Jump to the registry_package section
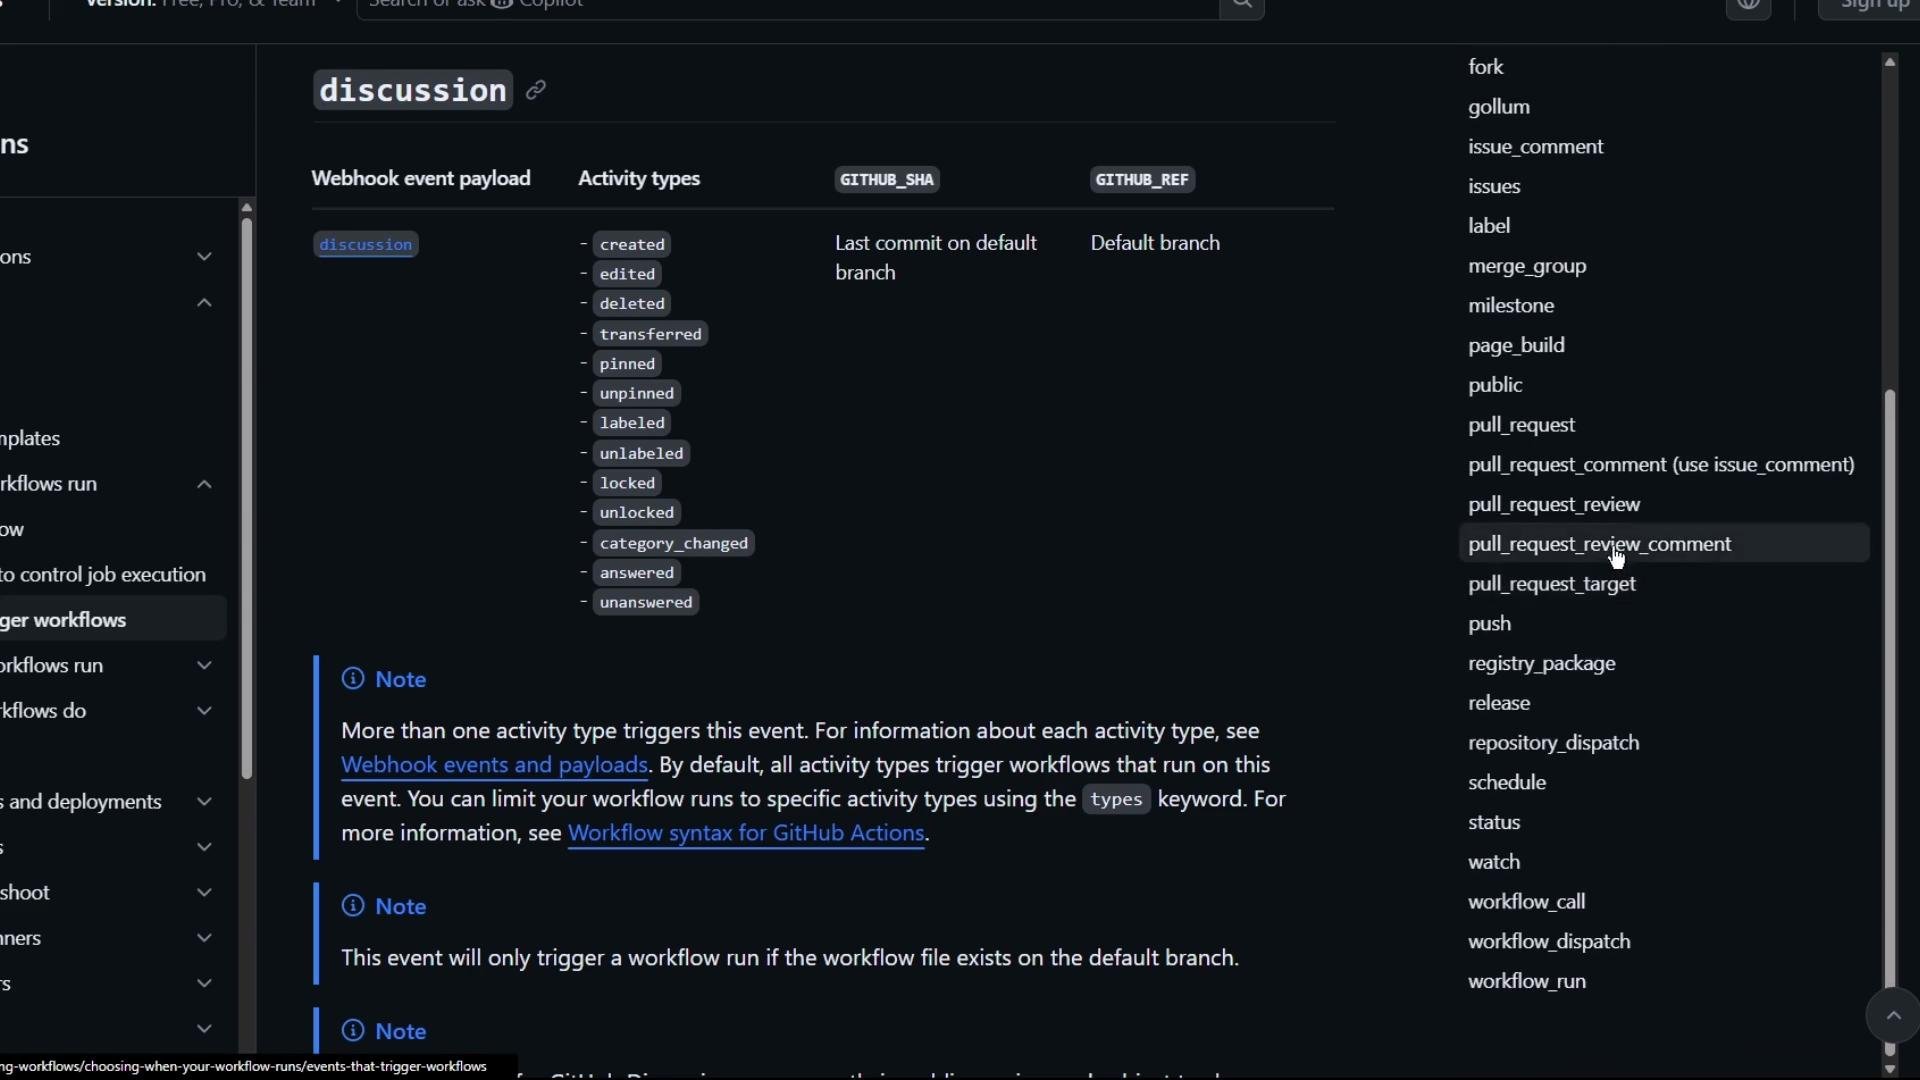1920x1080 pixels. [1541, 664]
